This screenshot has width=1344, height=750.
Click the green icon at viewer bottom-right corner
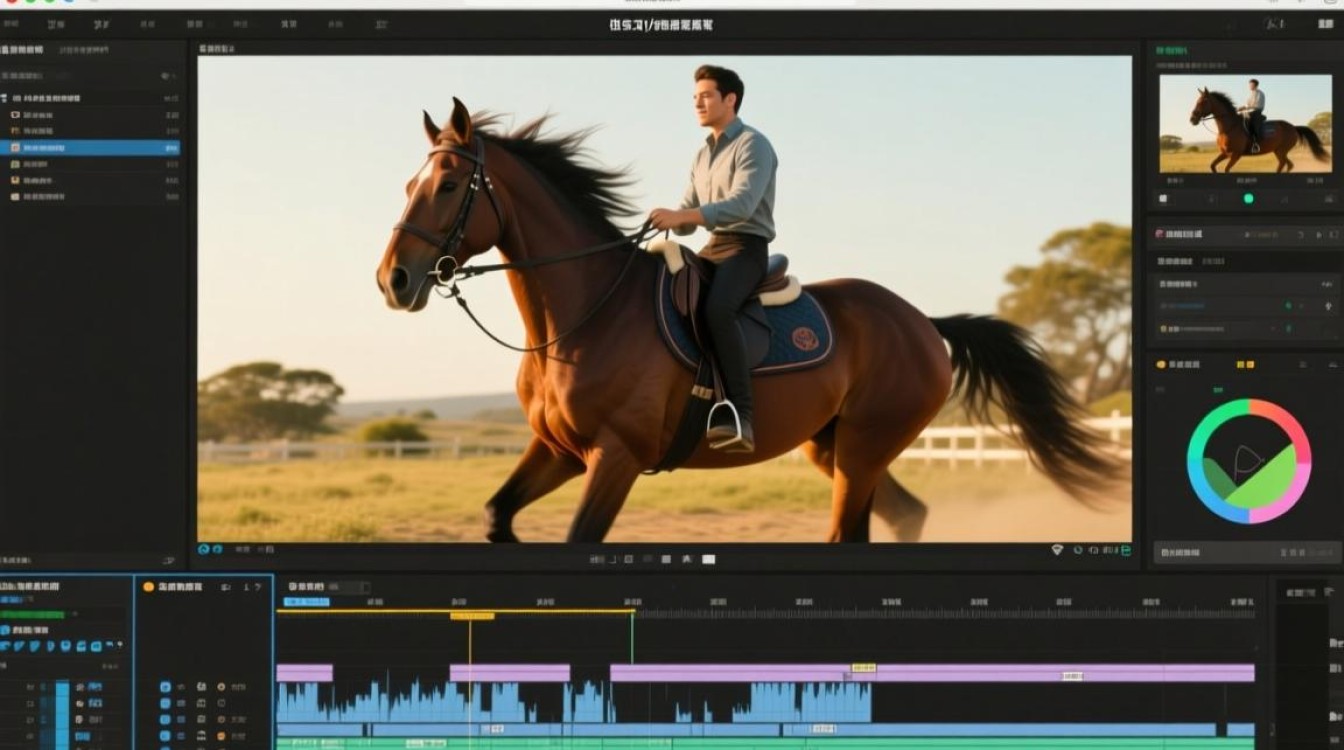pos(1125,550)
